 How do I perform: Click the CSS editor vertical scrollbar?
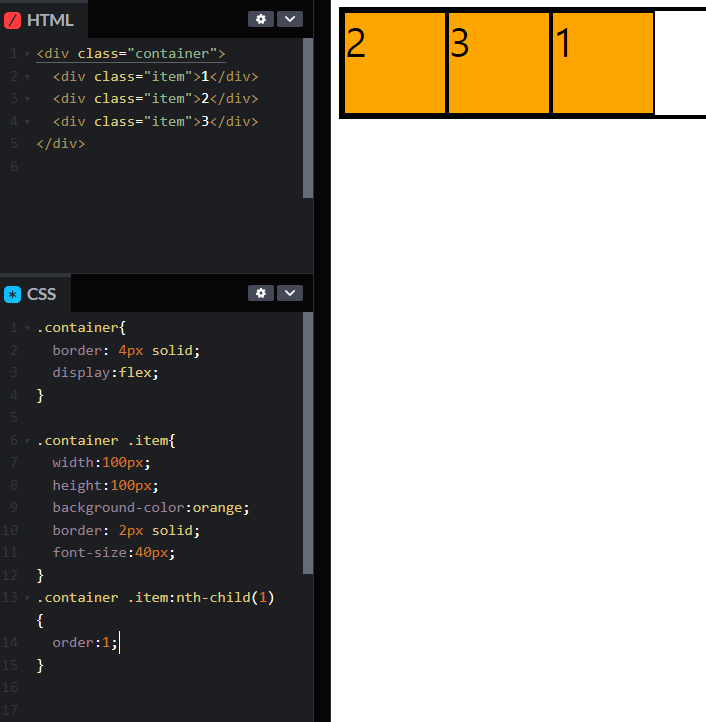click(x=308, y=443)
